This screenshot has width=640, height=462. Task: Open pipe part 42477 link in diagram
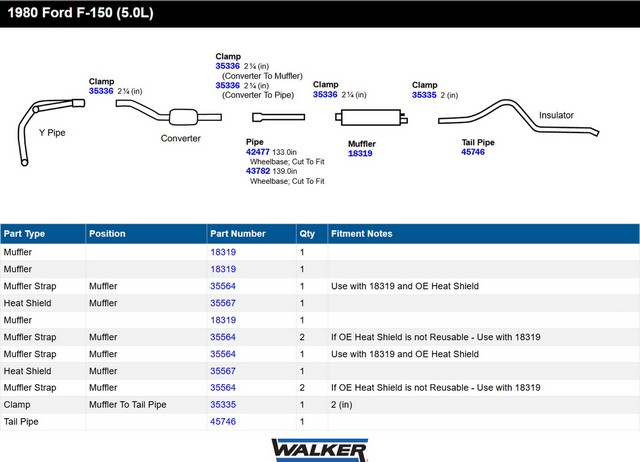(258, 152)
